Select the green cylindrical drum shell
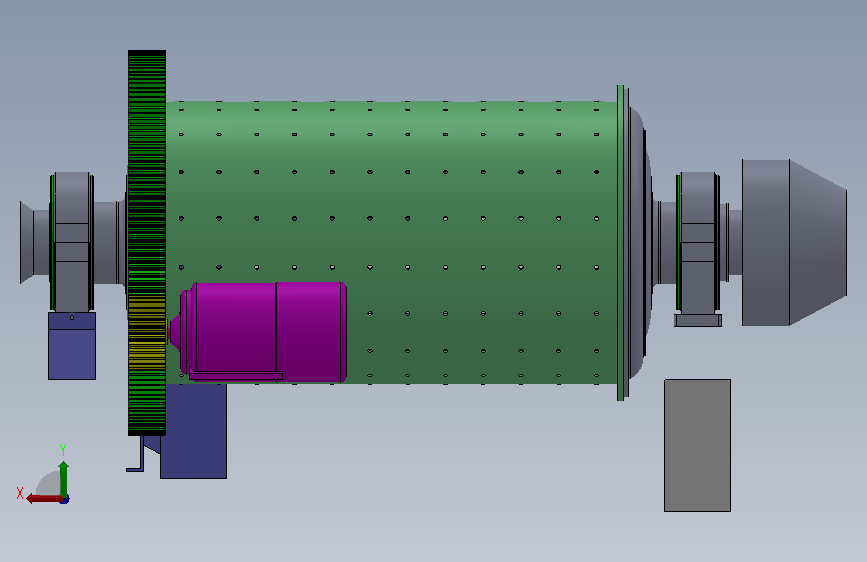The image size is (867, 562). coord(391,242)
